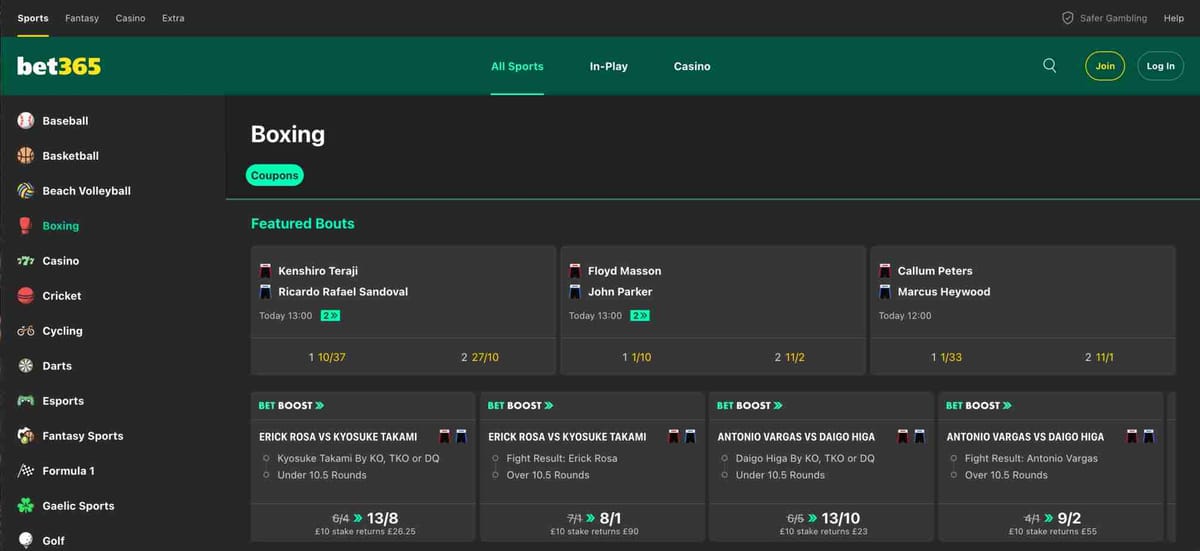Screen dimensions: 1200x551
Task: Click the Basketball icon in sidebar
Action: 26,156
